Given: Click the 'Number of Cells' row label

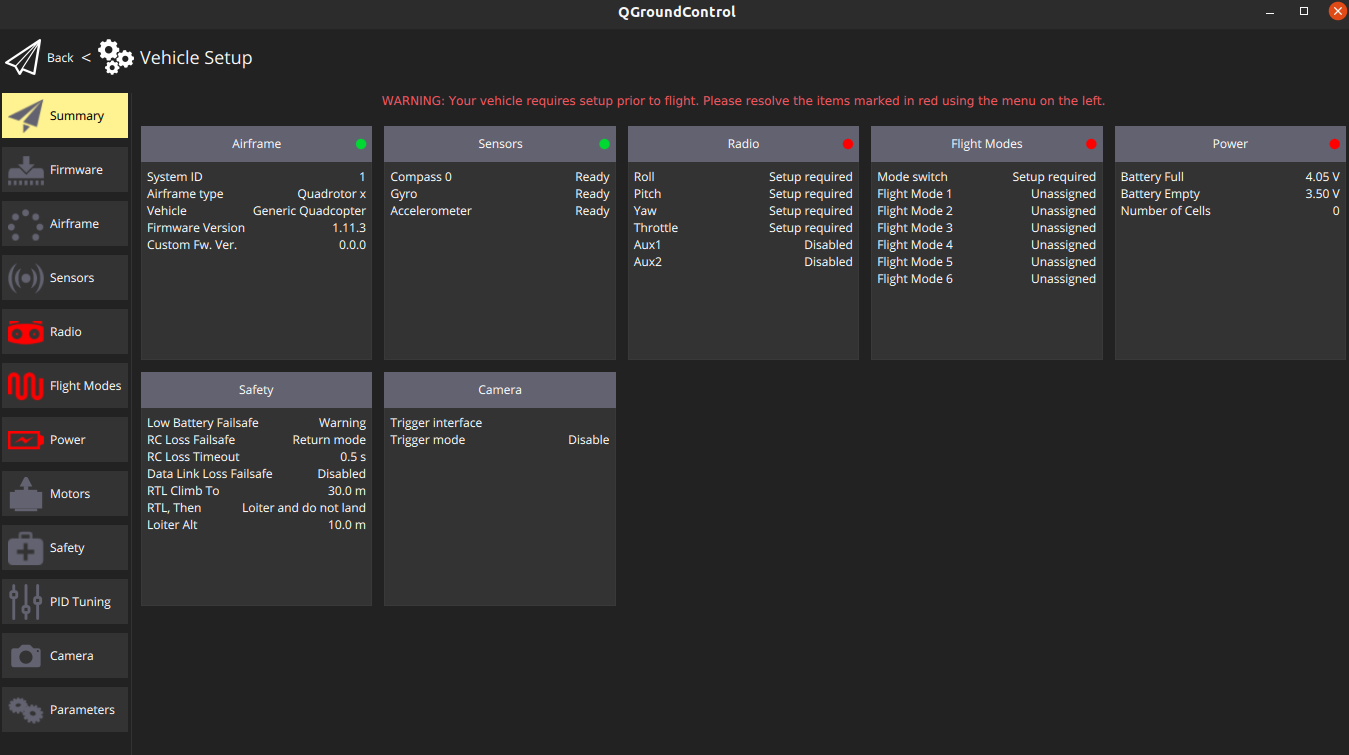Looking at the screenshot, I should (1166, 211).
